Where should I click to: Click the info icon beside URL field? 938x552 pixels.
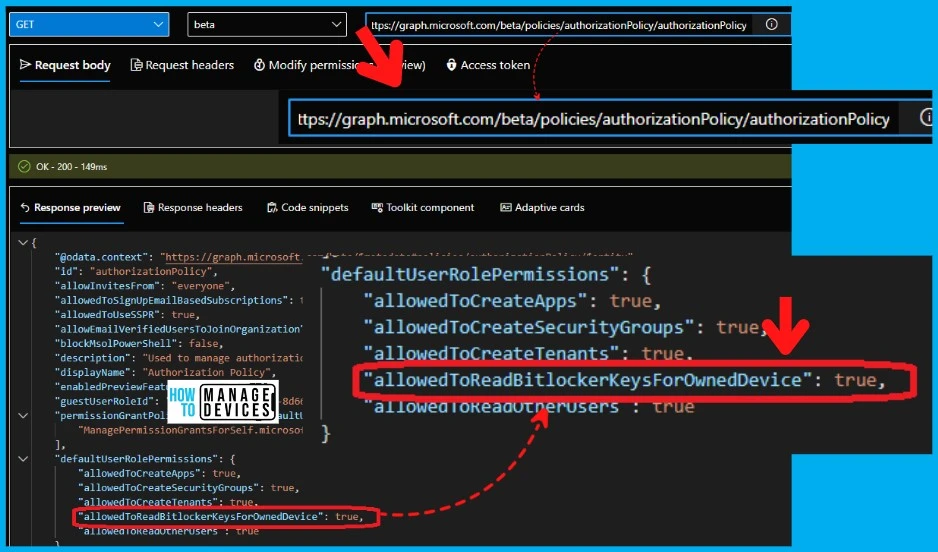772,25
